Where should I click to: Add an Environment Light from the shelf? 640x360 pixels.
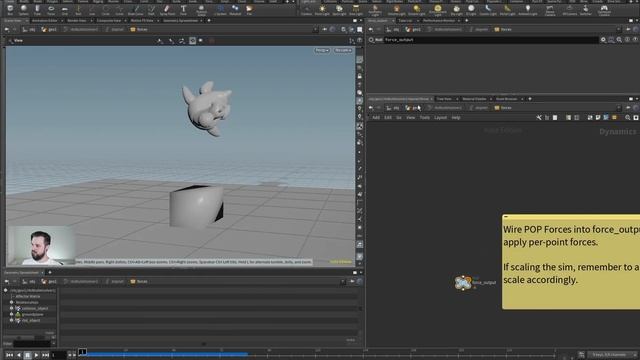click(x=438, y=10)
